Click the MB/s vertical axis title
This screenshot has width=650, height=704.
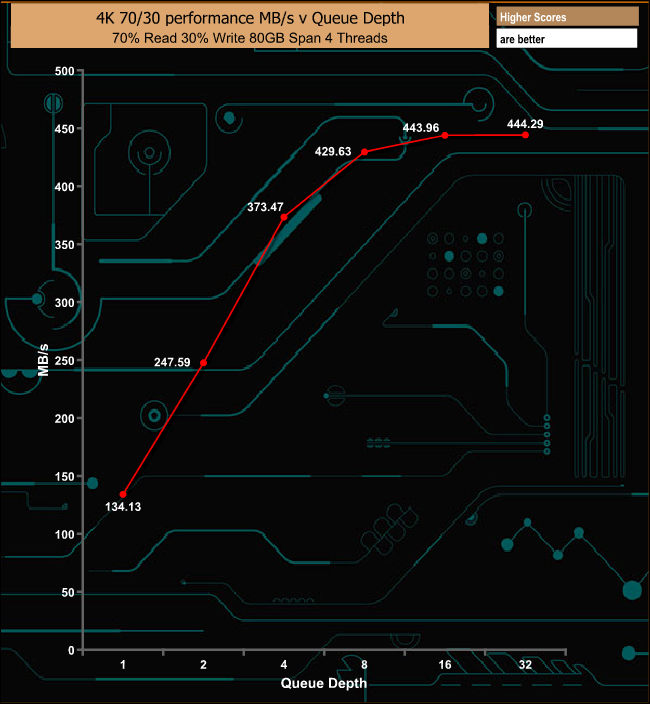point(44,360)
